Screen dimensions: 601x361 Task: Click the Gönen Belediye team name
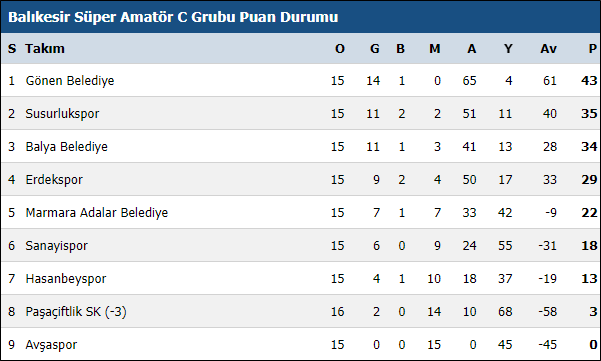pyautogui.click(x=70, y=81)
